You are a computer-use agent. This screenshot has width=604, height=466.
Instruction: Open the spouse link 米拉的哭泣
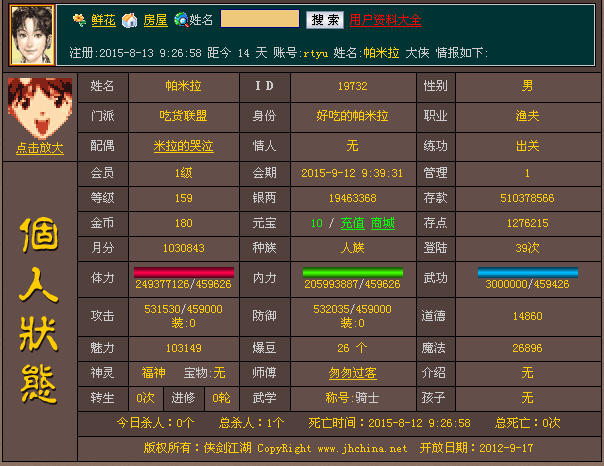click(183, 146)
